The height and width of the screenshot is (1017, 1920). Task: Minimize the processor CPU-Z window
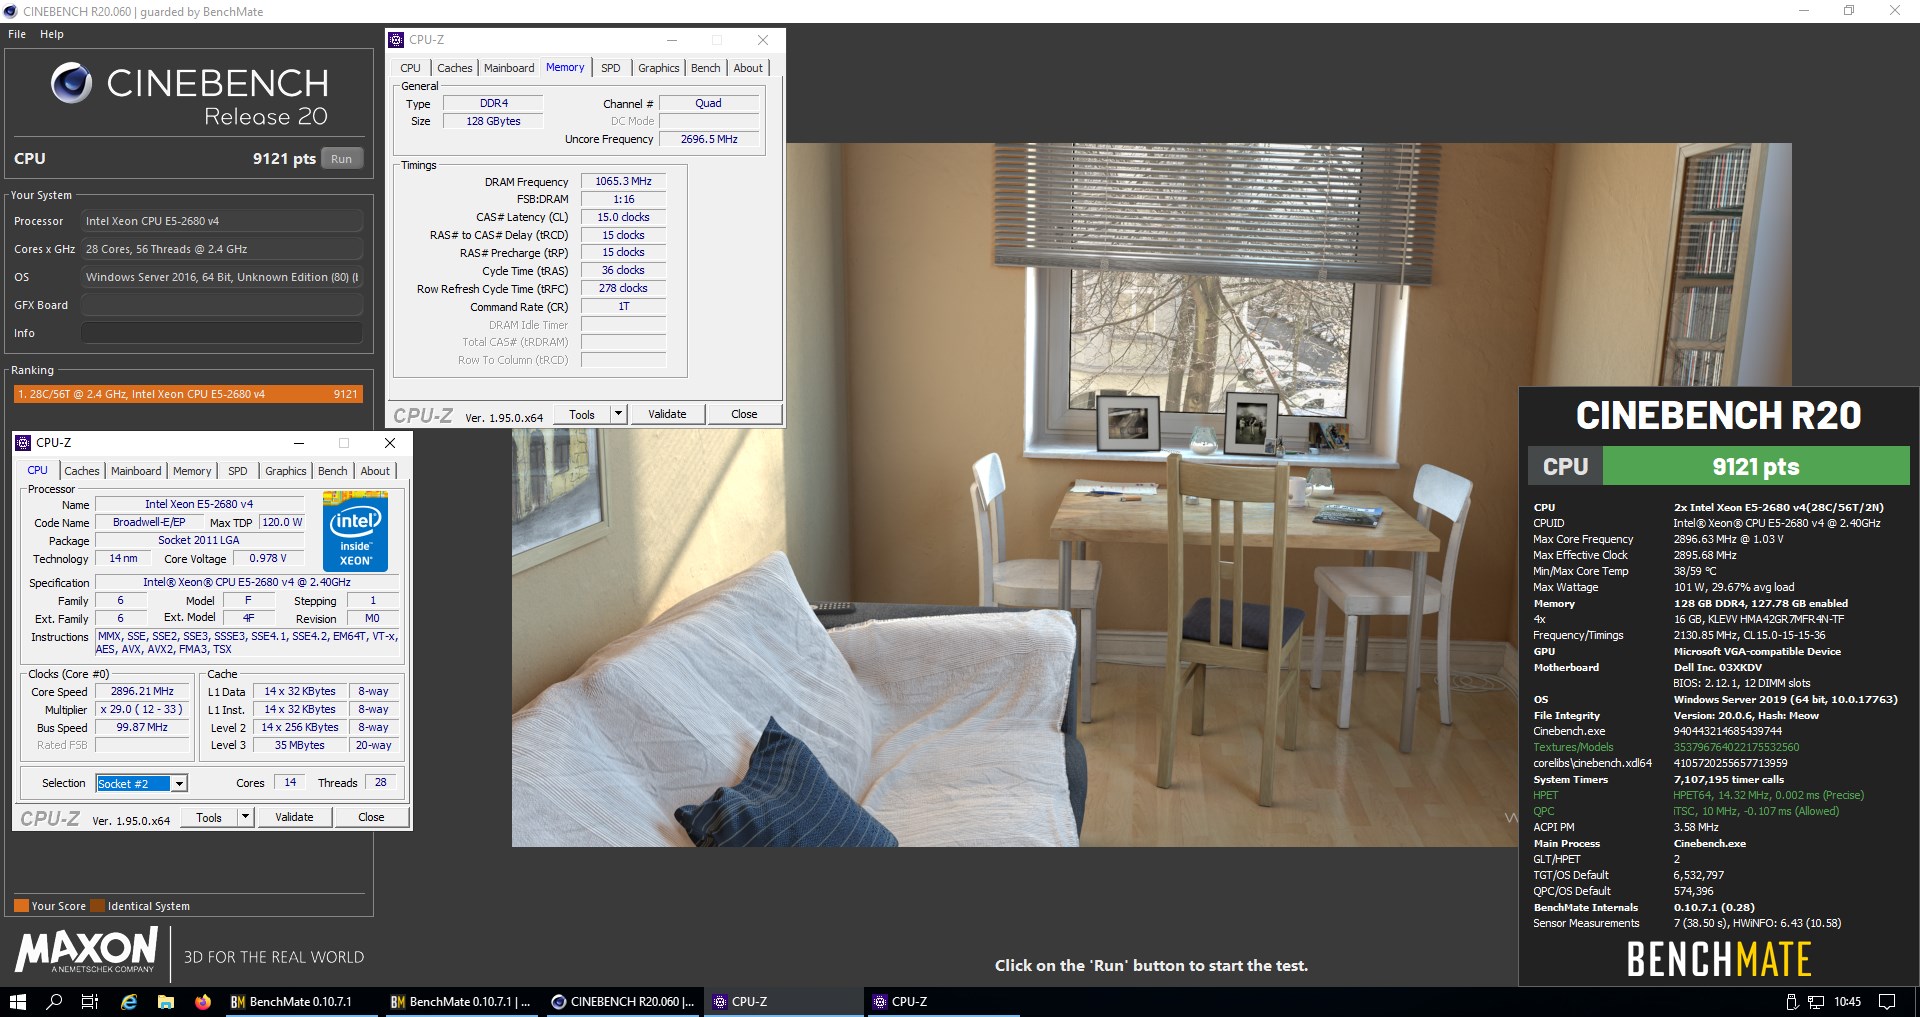coord(299,443)
